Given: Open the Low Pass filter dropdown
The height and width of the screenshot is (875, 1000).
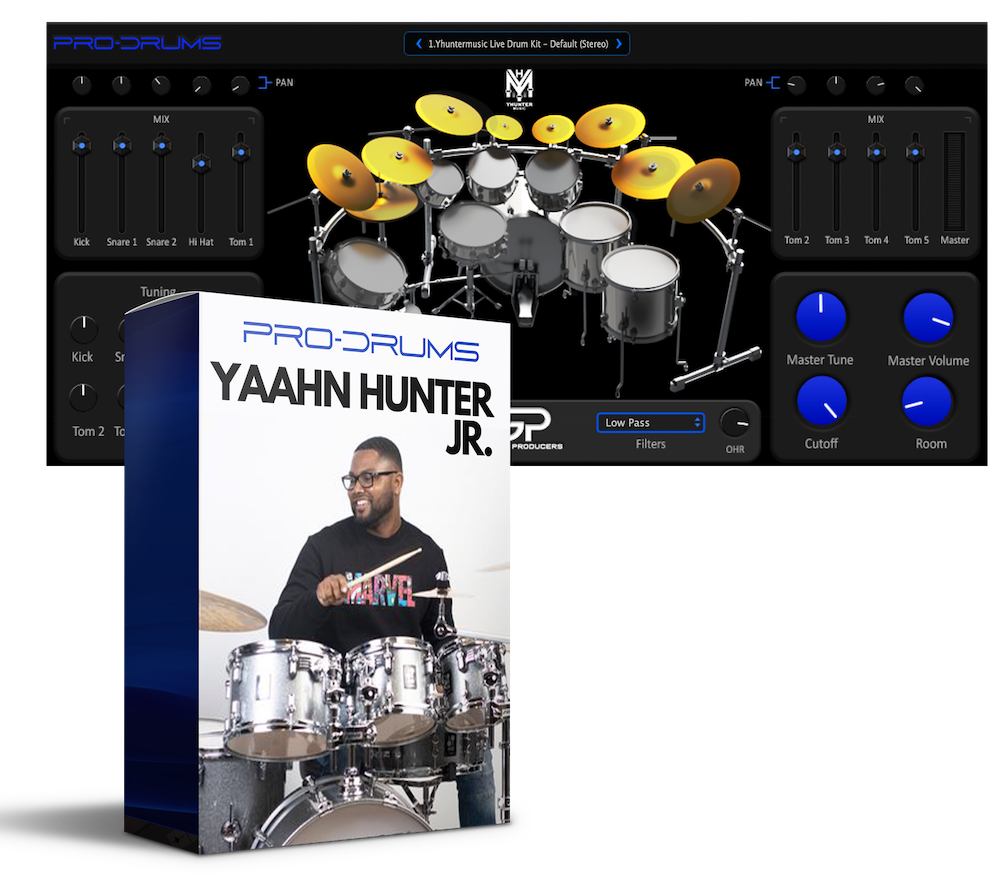Looking at the screenshot, I should point(650,422).
